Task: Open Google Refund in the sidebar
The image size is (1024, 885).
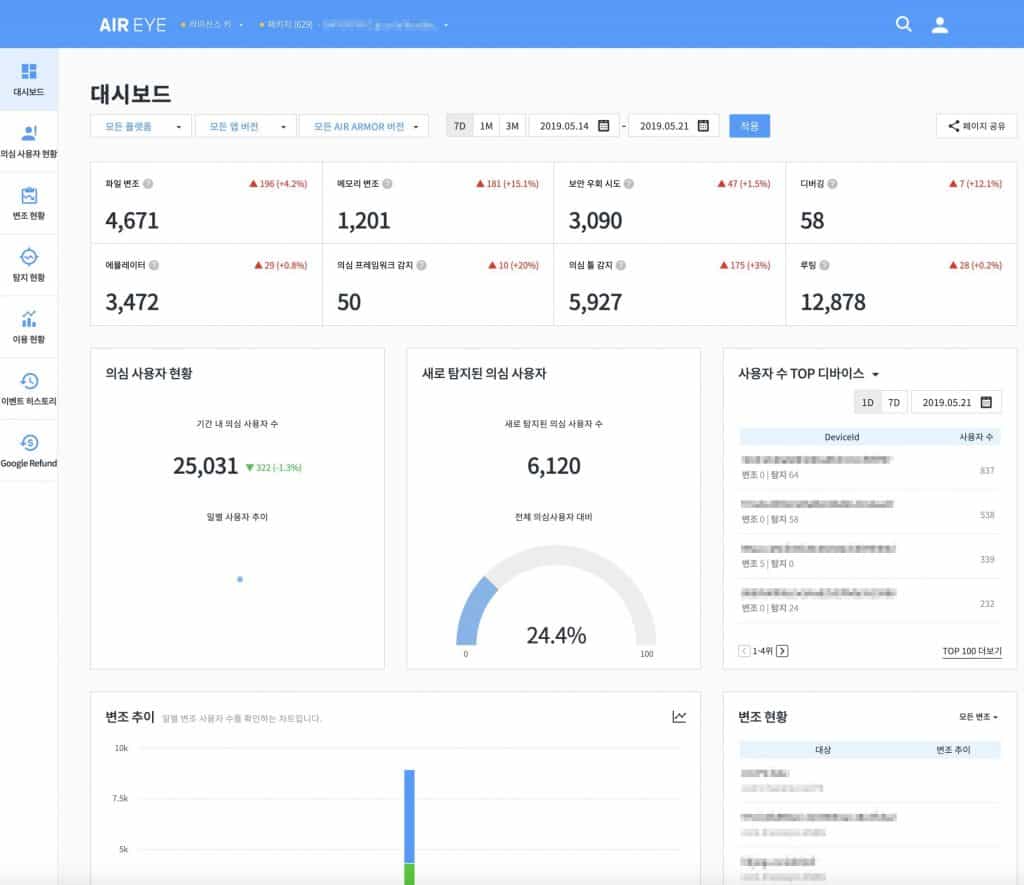Action: [29, 451]
